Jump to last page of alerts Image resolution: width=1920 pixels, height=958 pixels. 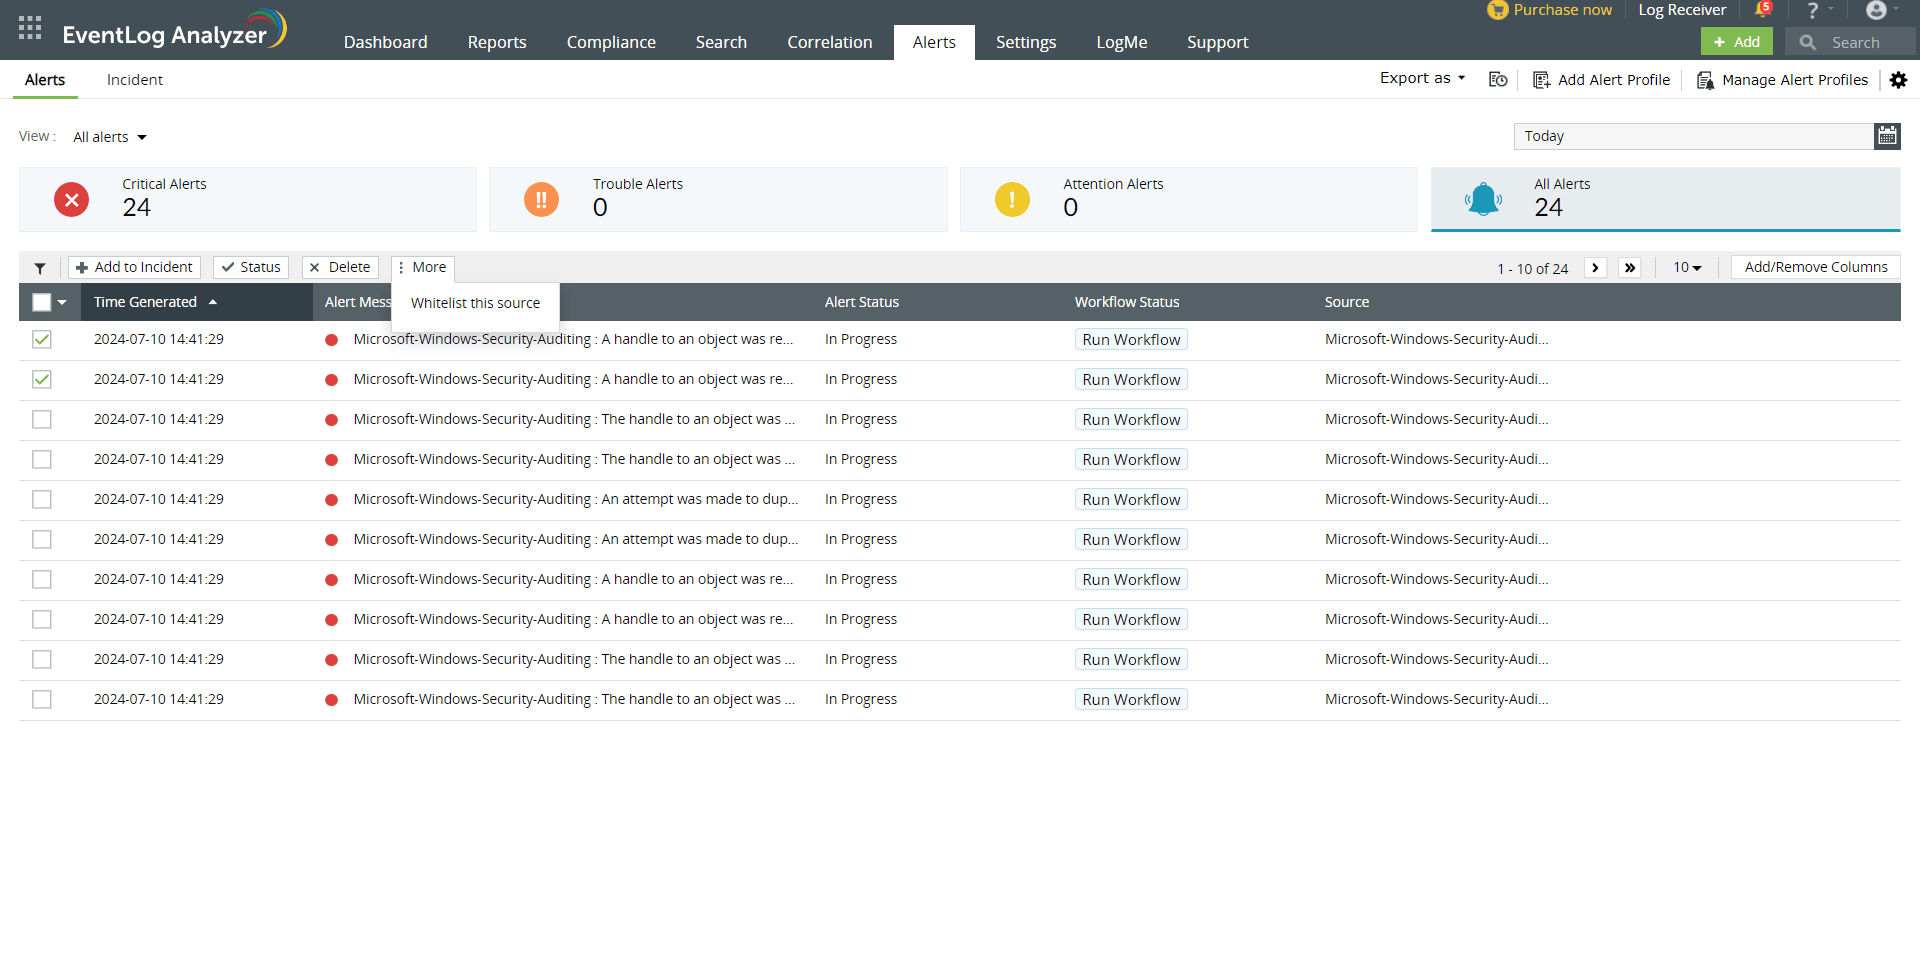click(x=1630, y=268)
